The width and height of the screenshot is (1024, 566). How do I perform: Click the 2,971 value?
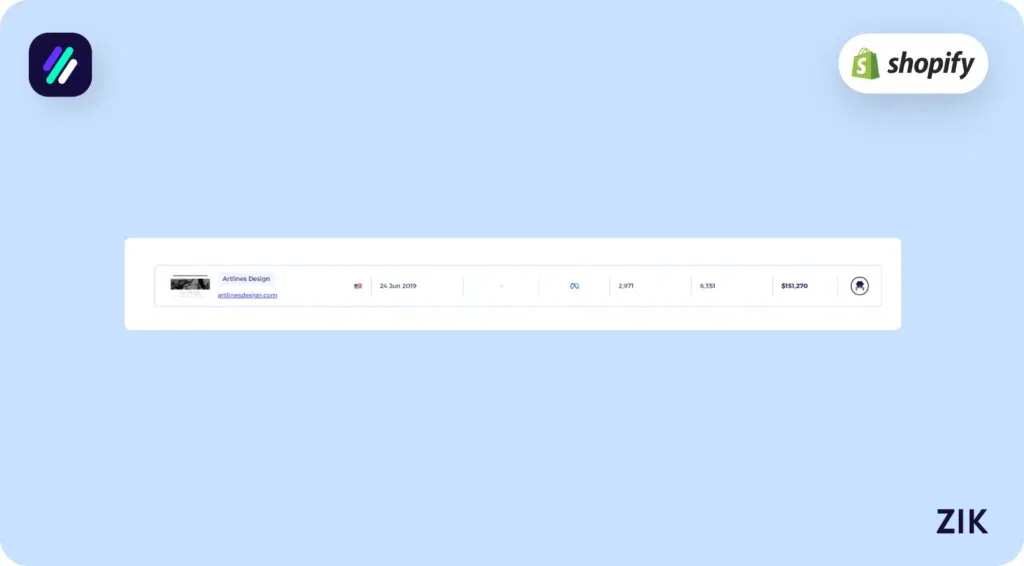626,286
